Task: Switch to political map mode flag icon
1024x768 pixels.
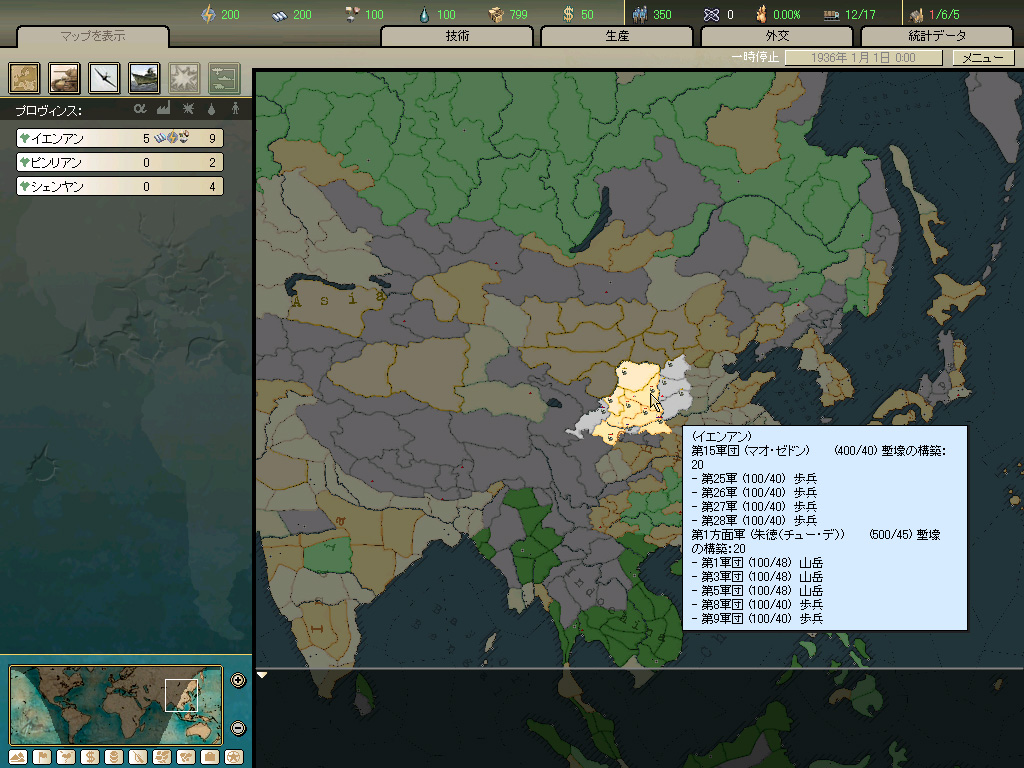Action: coord(42,758)
